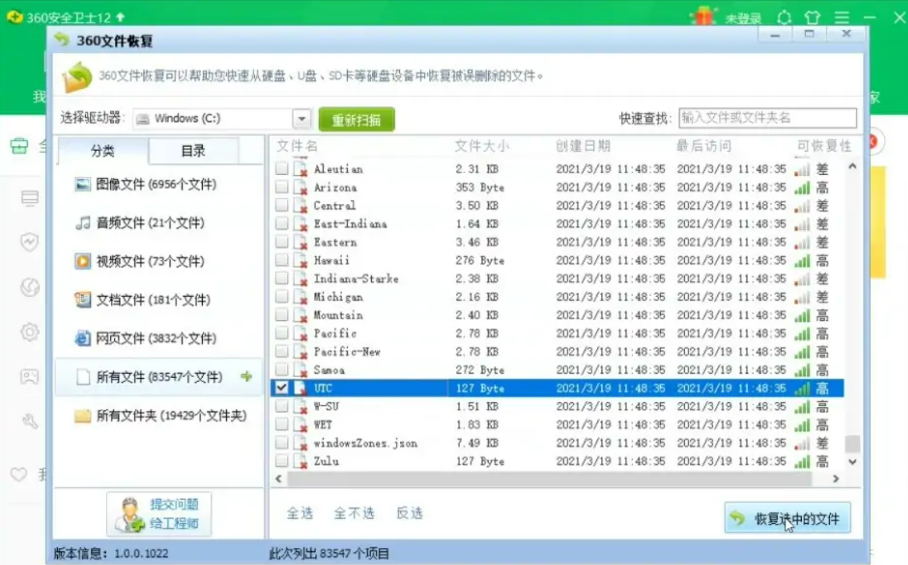
Task: Check the box for Hawaii file
Action: 281,260
